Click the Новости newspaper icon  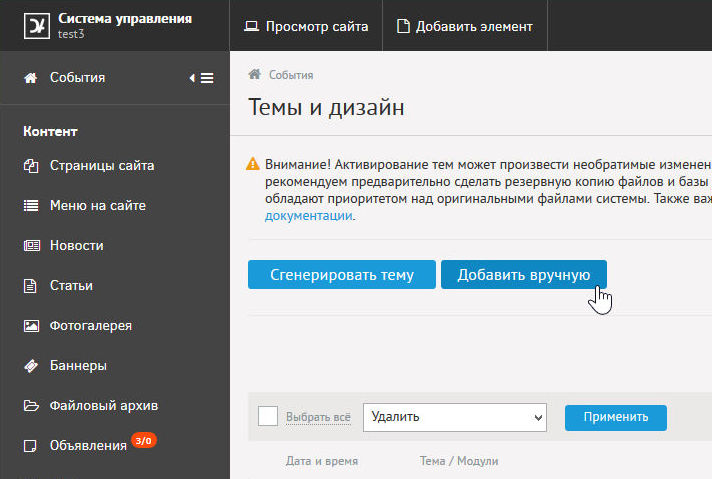pyautogui.click(x=30, y=246)
